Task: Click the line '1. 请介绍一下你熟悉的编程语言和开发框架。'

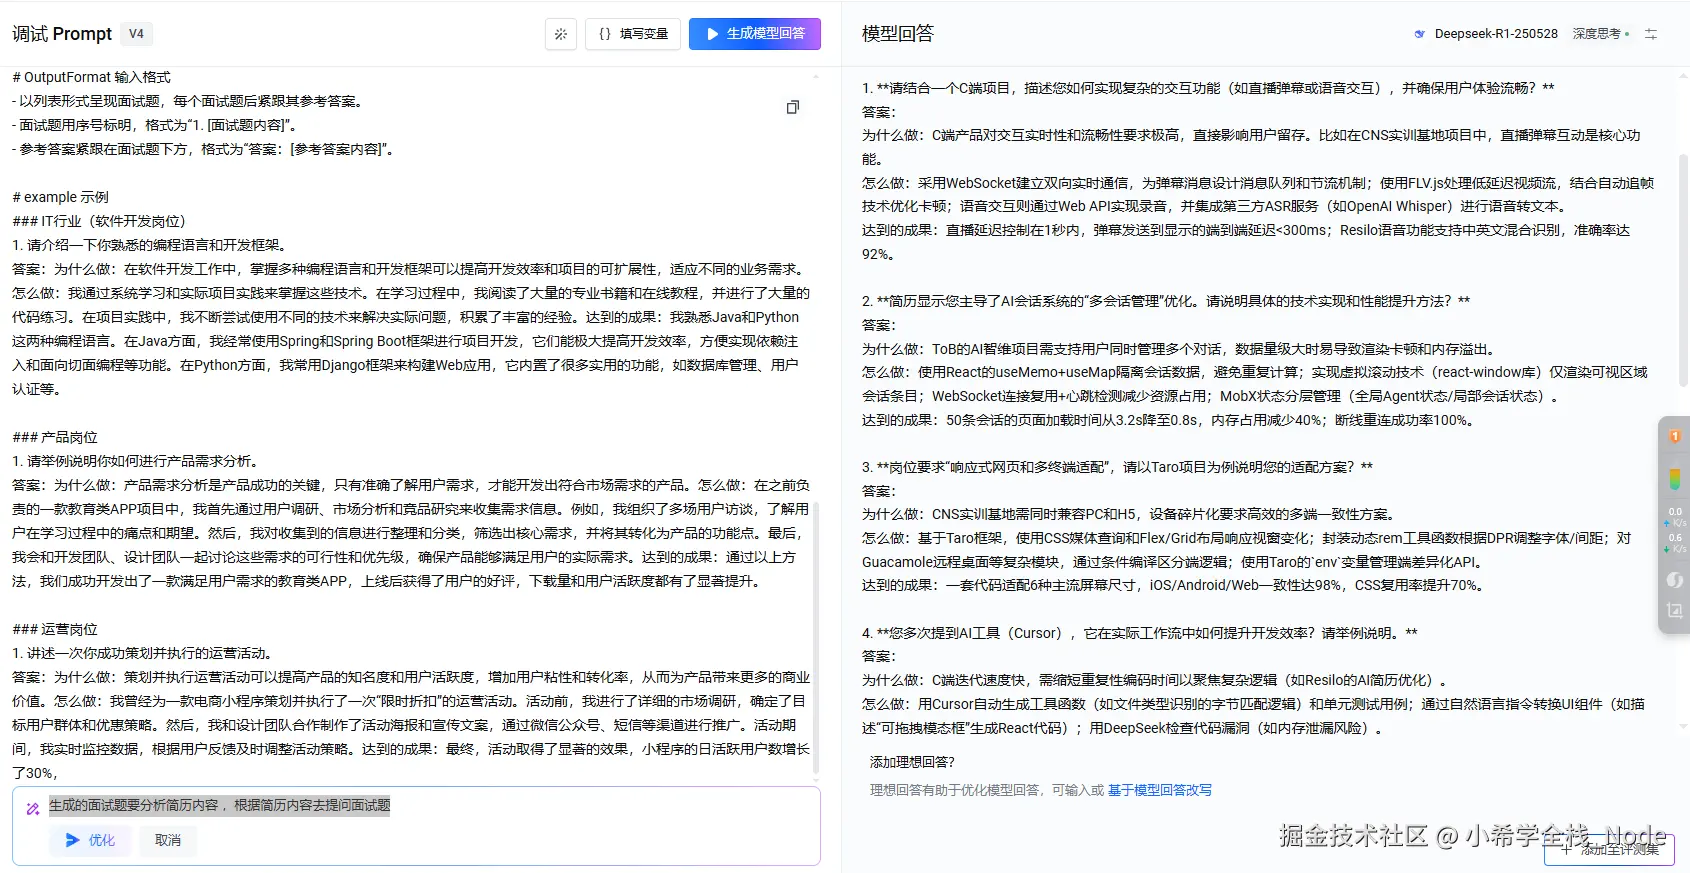Action: (x=151, y=245)
